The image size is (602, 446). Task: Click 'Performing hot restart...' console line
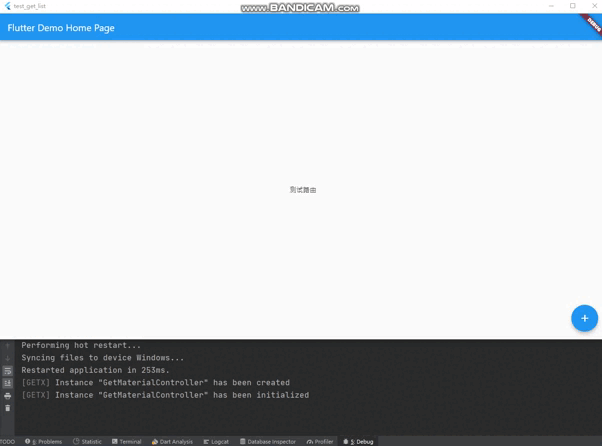81,345
